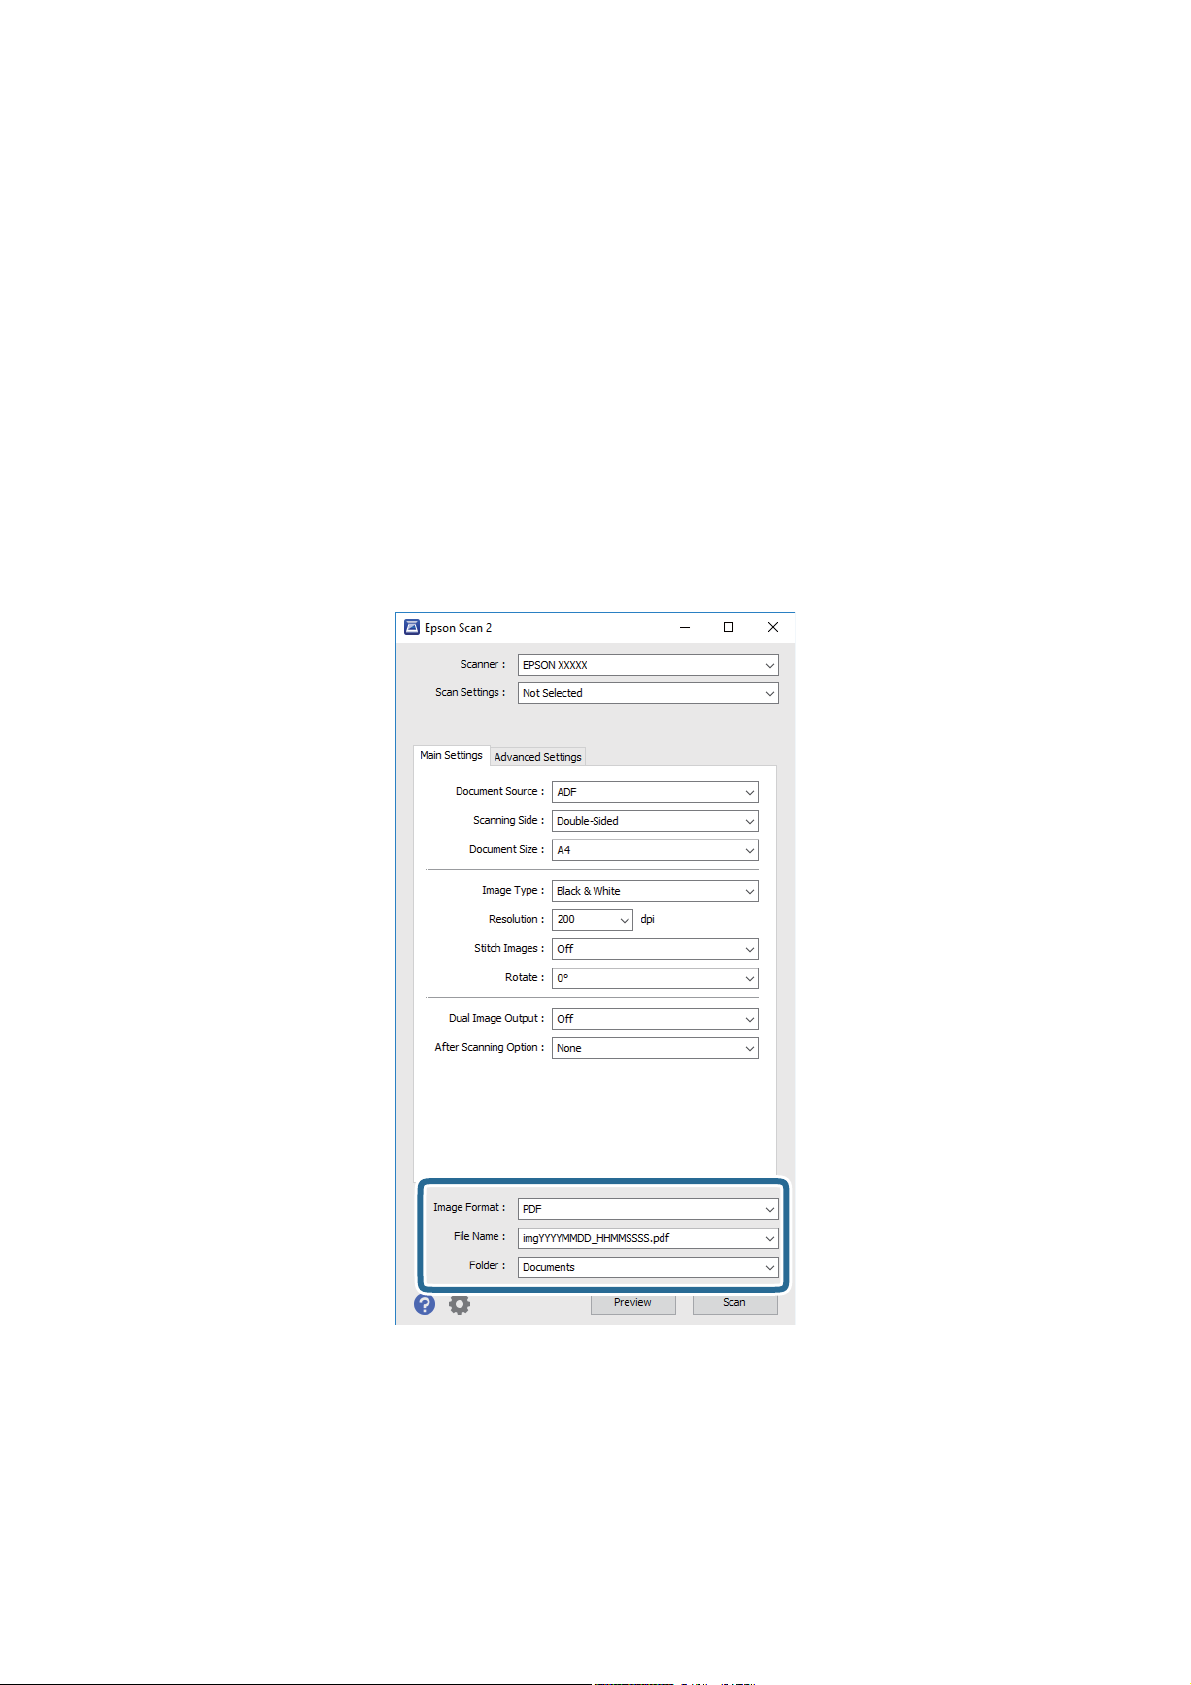This screenshot has height=1685, width=1191.
Task: Maximize the Epson Scan 2 window
Action: 728,627
